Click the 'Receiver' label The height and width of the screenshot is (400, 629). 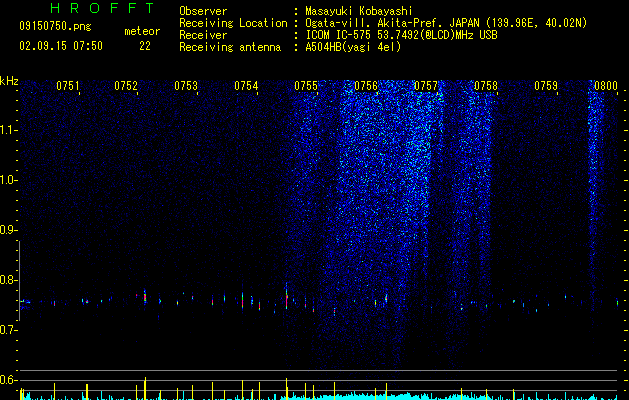click(203, 35)
